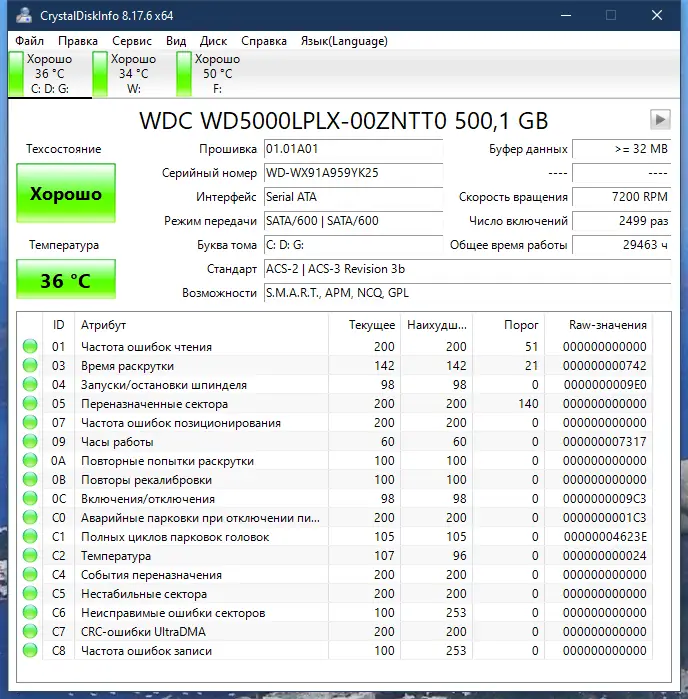The width and height of the screenshot is (688, 699).
Task: Click the Буква тома field C: D: G:
Action: 353,245
